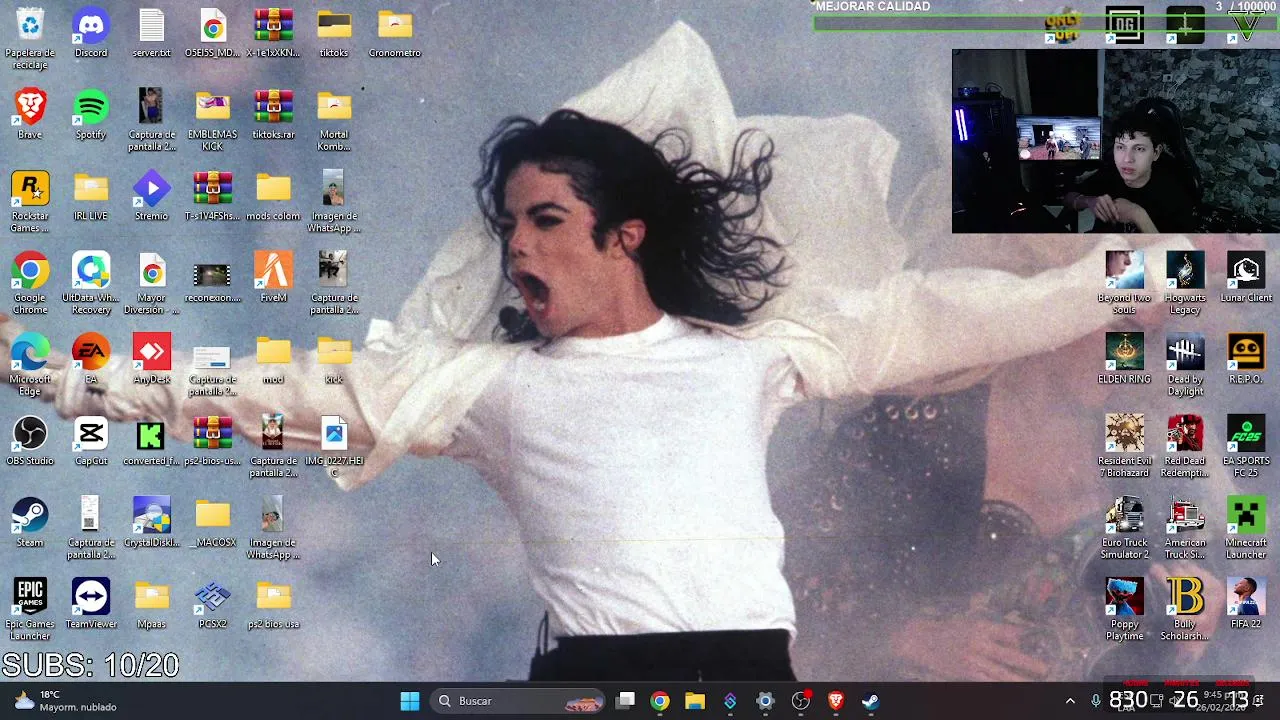Launch Beyond Two Souls game shortcut
The image size is (1280, 720).
click(1124, 283)
